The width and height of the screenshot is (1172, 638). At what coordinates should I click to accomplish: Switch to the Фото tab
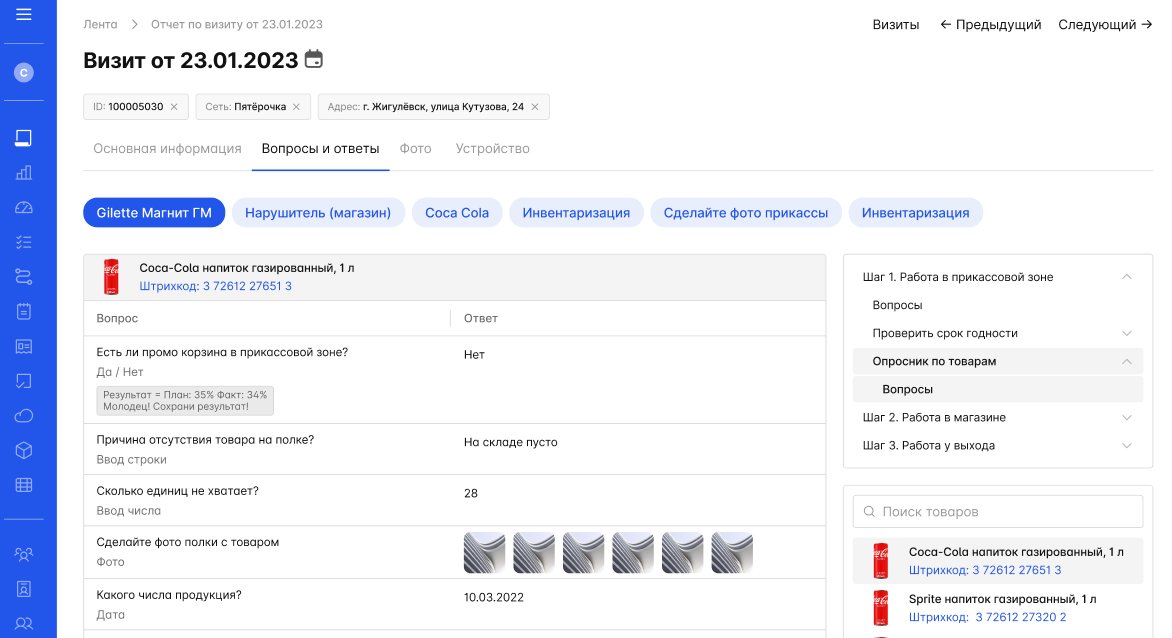[x=416, y=149]
